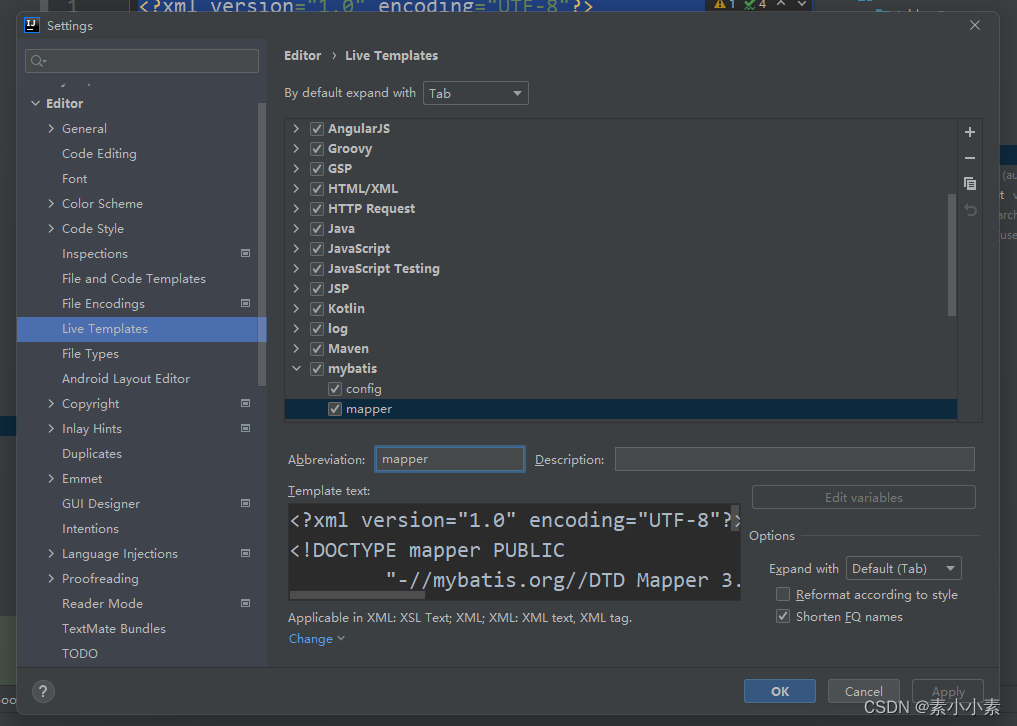Screen dimensions: 1017x726
Task: Expand the Maven template group
Action: [x=296, y=348]
